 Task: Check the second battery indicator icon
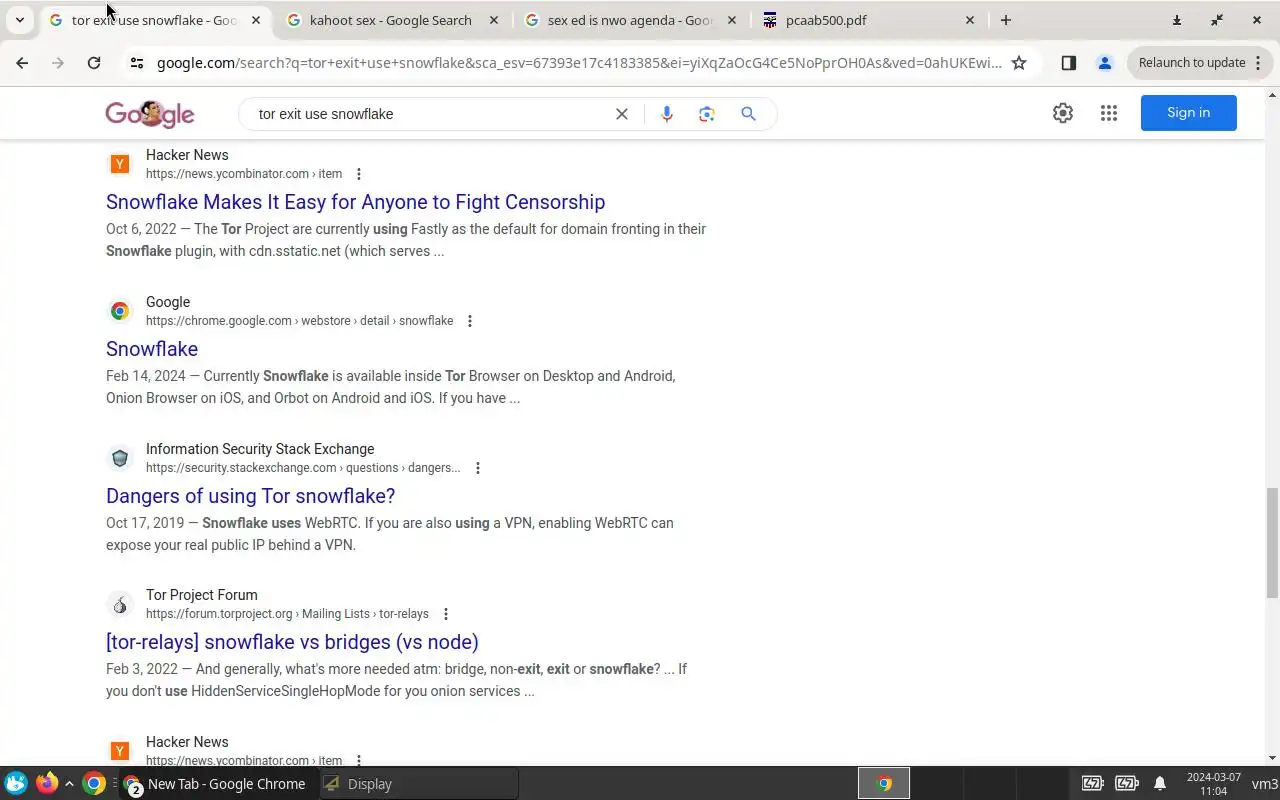pos(1127,783)
